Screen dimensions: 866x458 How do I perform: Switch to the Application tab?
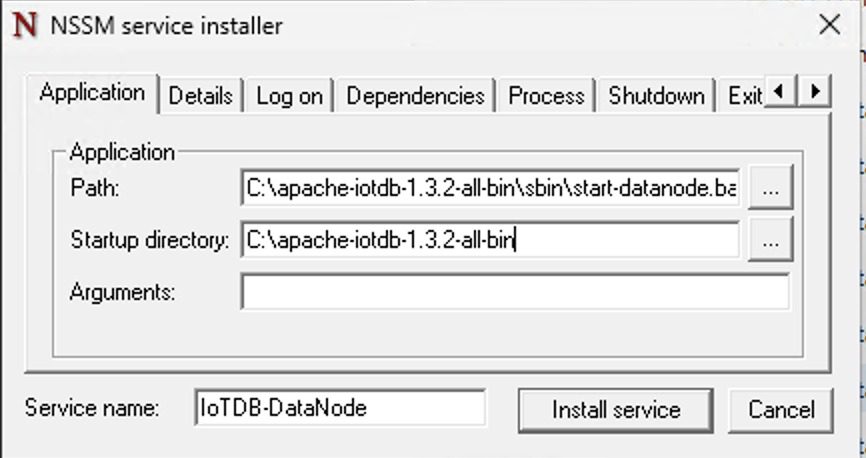click(x=92, y=94)
